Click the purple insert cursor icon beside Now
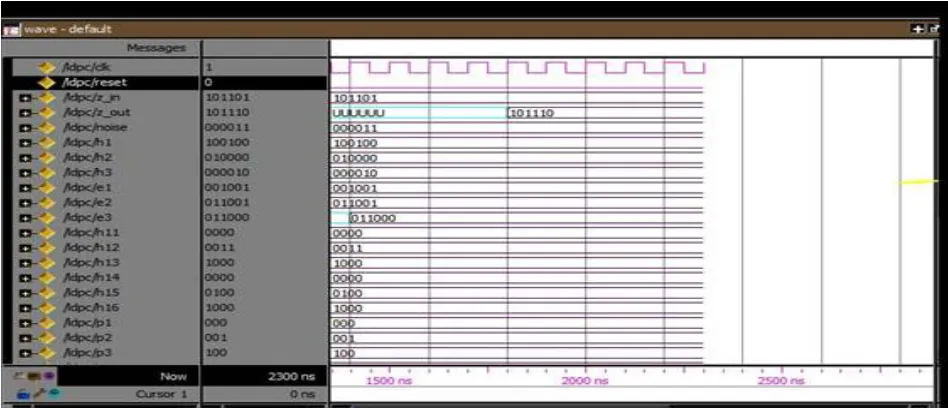The width and height of the screenshot is (948, 408). pyautogui.click(x=48, y=376)
